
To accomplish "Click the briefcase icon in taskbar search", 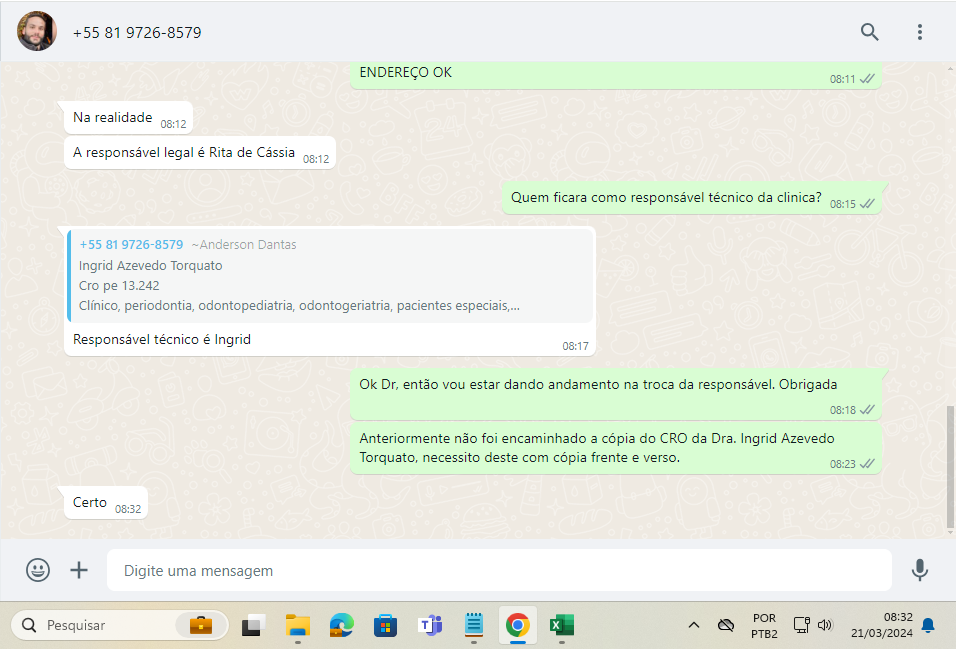I will 201,625.
